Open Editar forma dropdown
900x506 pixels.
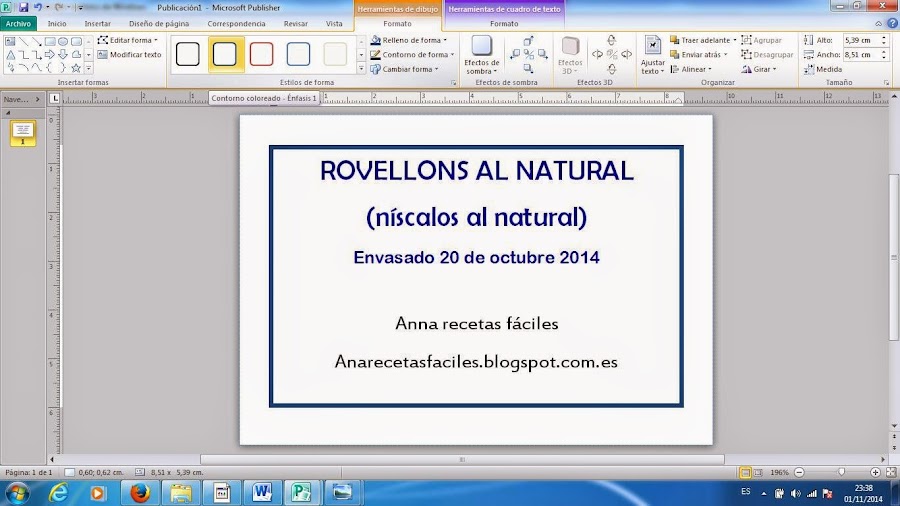pyautogui.click(x=127, y=40)
